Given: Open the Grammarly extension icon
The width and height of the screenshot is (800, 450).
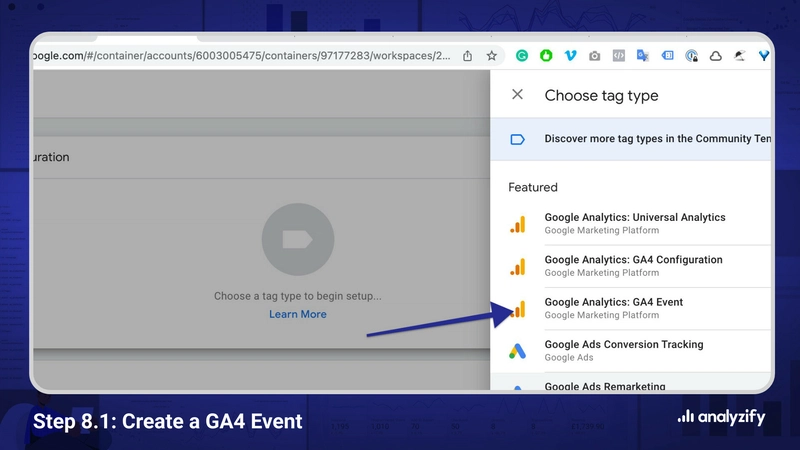Looking at the screenshot, I should (522, 56).
